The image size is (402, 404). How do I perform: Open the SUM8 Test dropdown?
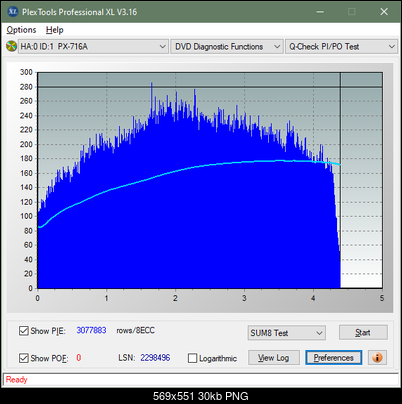click(x=287, y=333)
